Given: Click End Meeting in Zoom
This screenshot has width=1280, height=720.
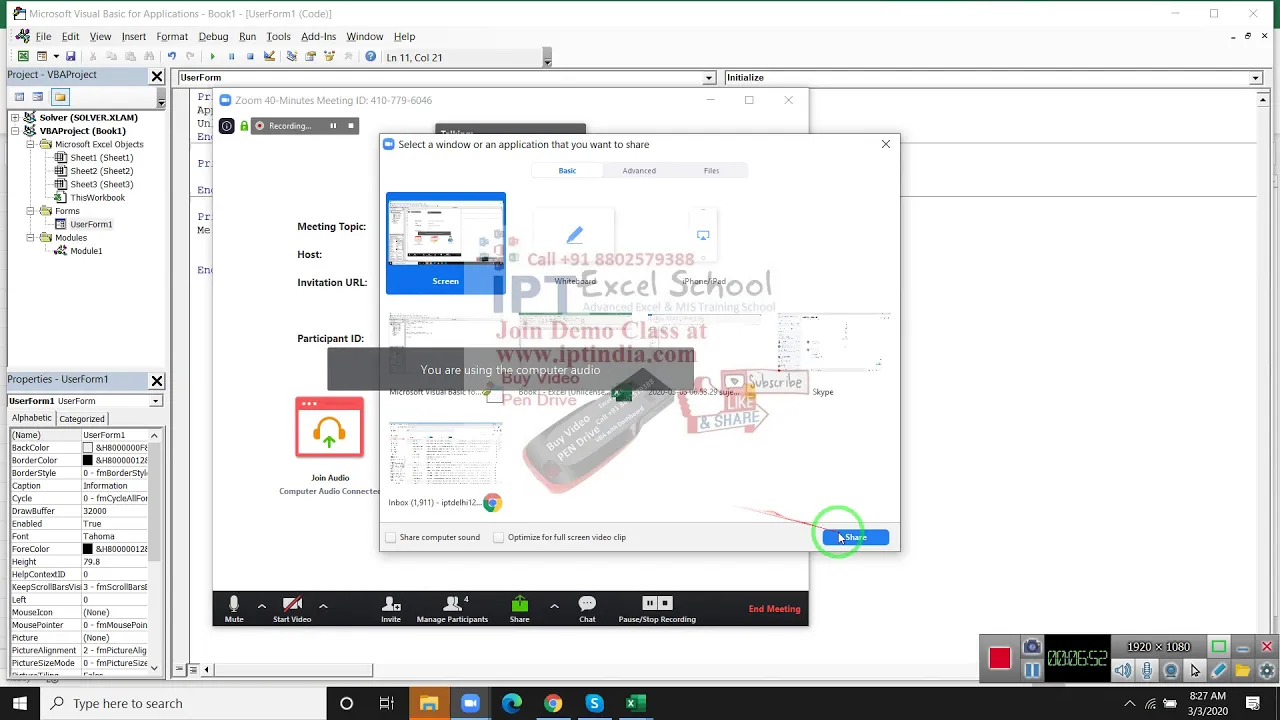Looking at the screenshot, I should pos(774,609).
